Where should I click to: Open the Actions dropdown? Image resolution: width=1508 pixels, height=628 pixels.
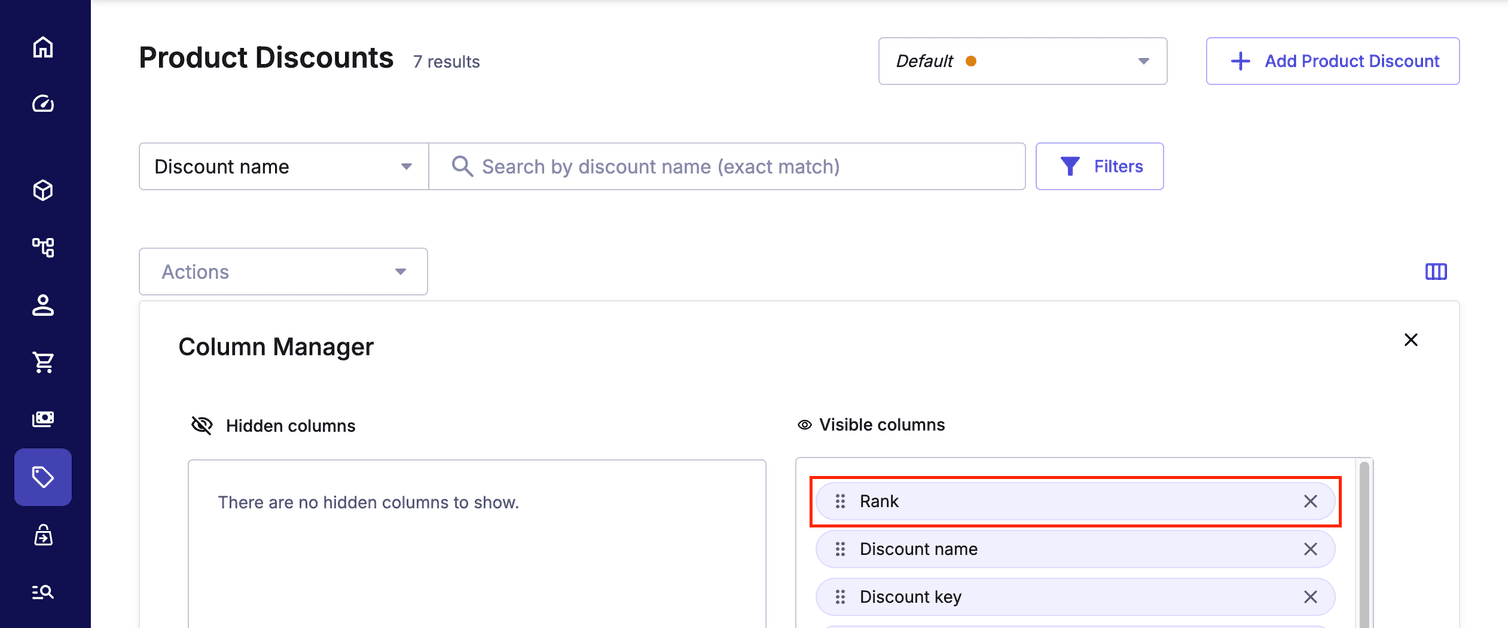coord(283,271)
